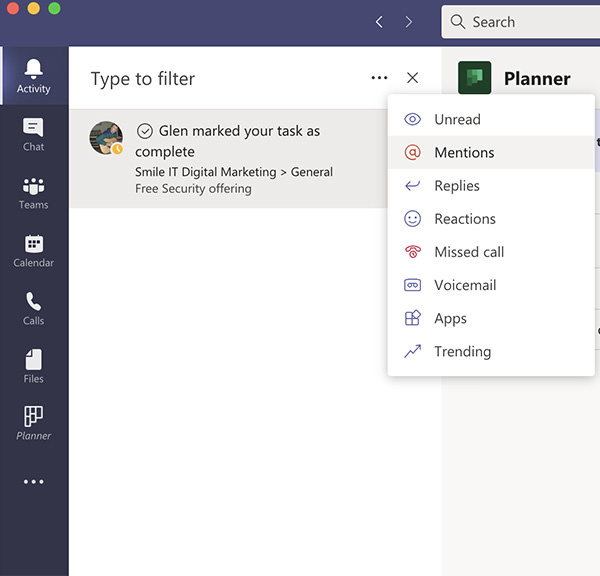Open Files in the sidebar

[34, 367]
